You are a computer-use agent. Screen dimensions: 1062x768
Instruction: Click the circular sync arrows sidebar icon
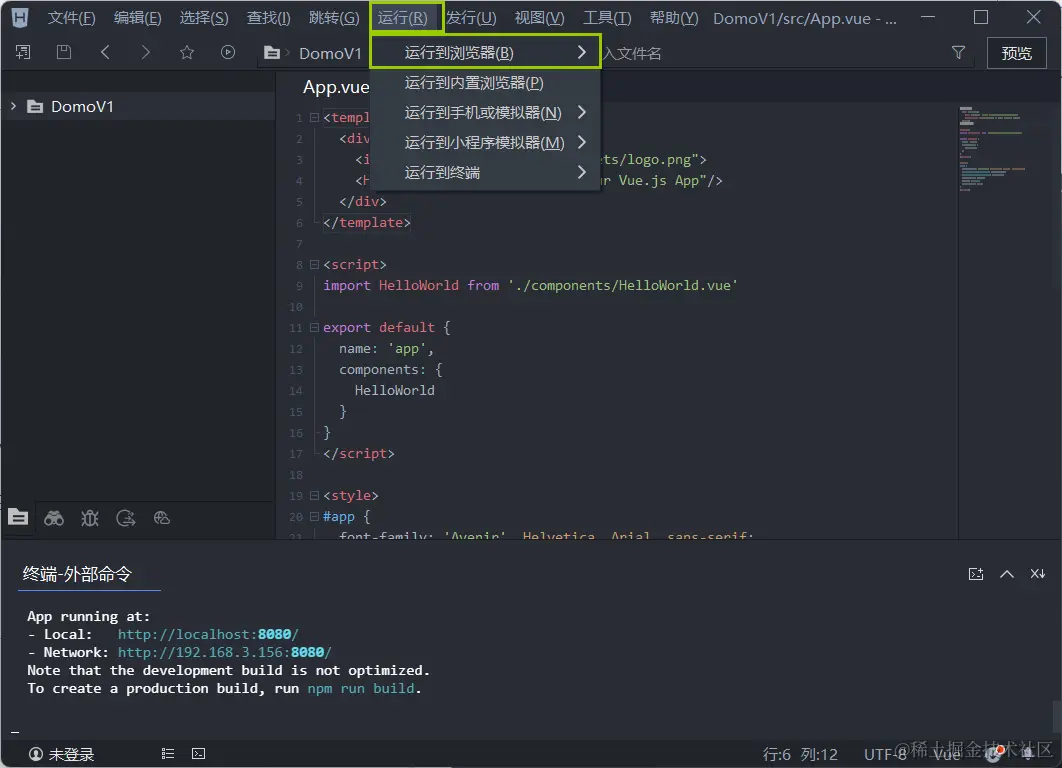(126, 519)
